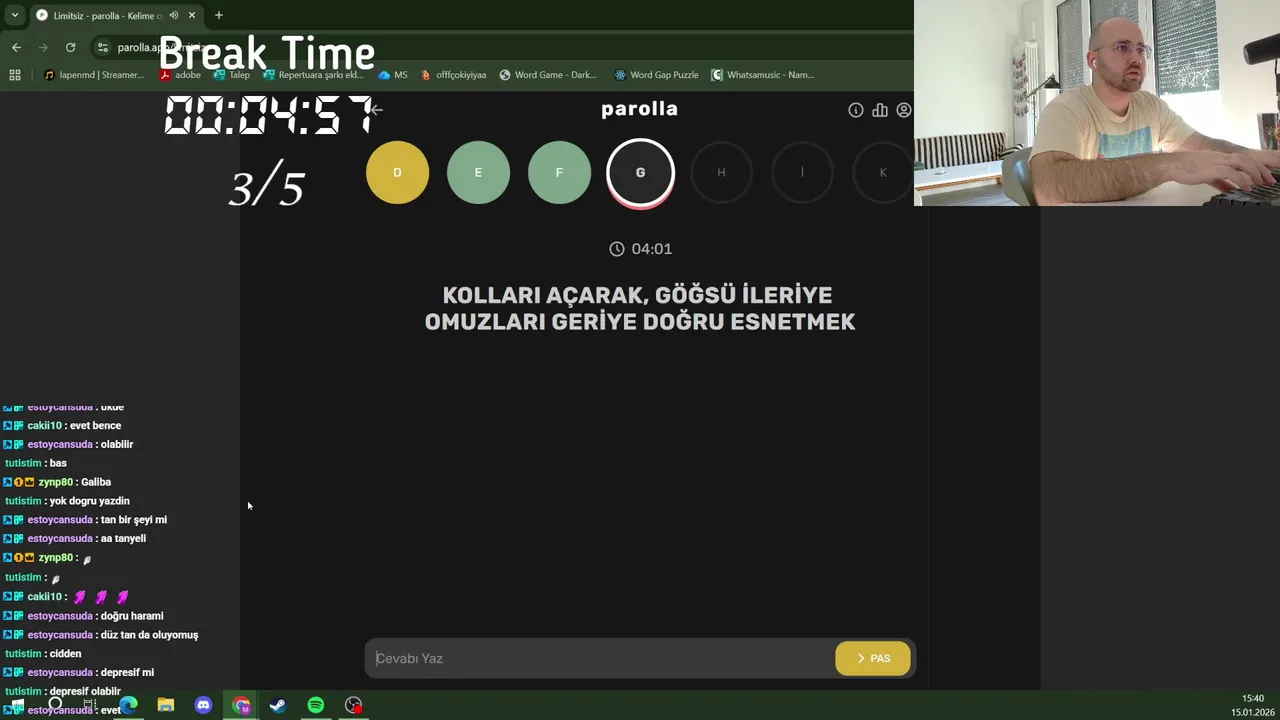The image size is (1280, 720).
Task: Select the dimmed letter H circle
Action: click(721, 172)
